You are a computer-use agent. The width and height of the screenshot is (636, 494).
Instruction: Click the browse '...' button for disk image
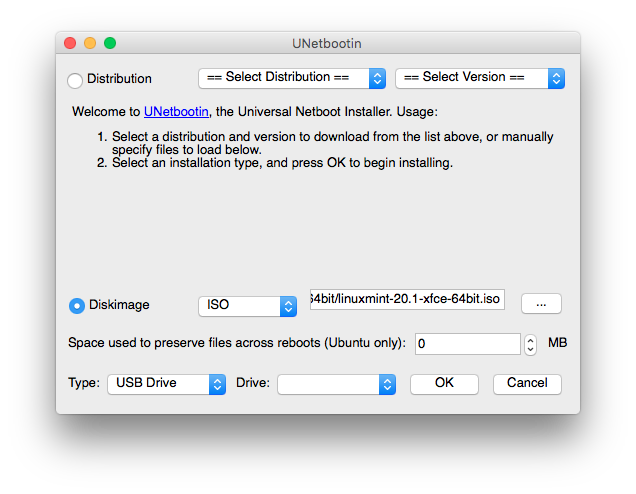click(541, 303)
